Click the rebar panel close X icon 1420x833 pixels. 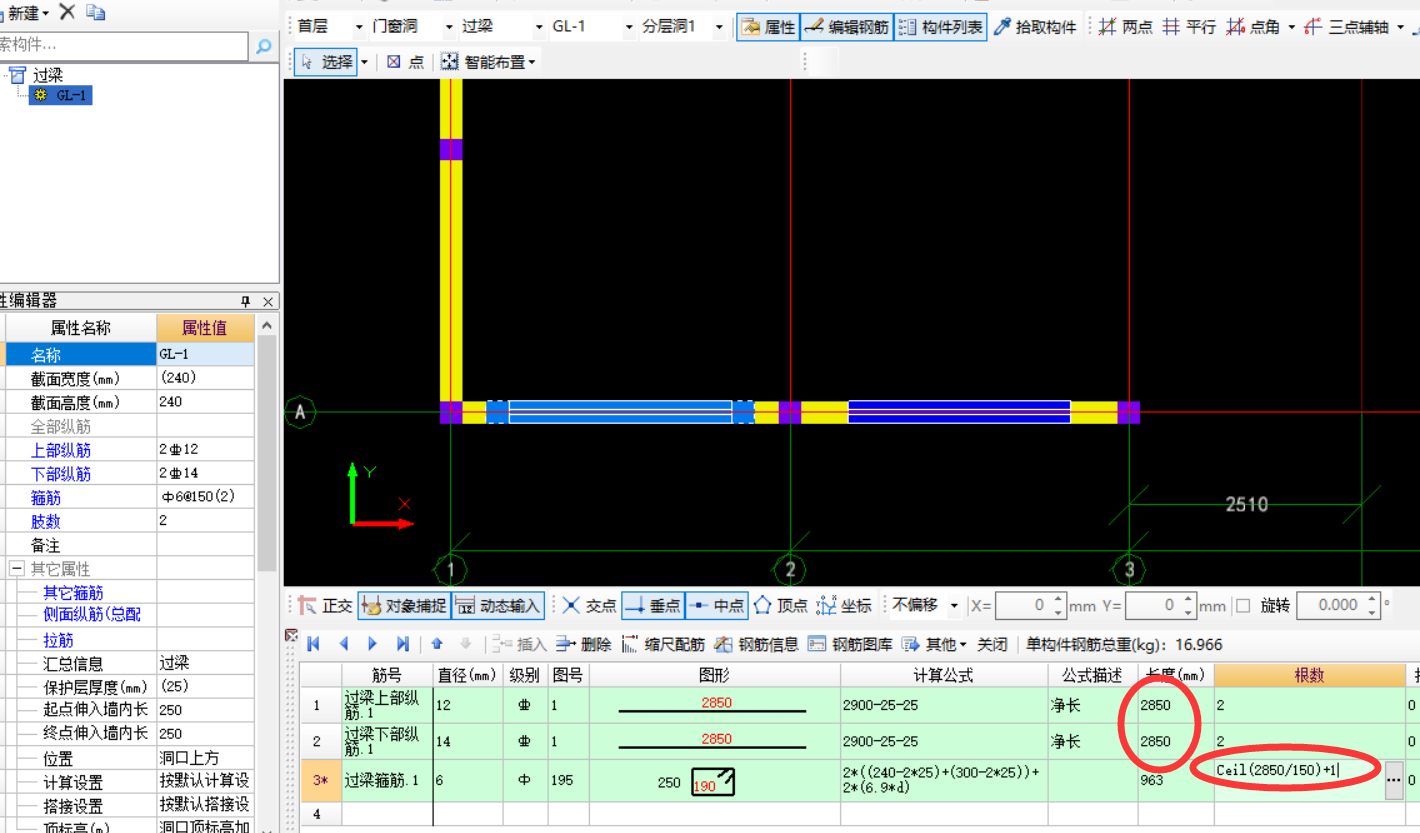[291, 634]
